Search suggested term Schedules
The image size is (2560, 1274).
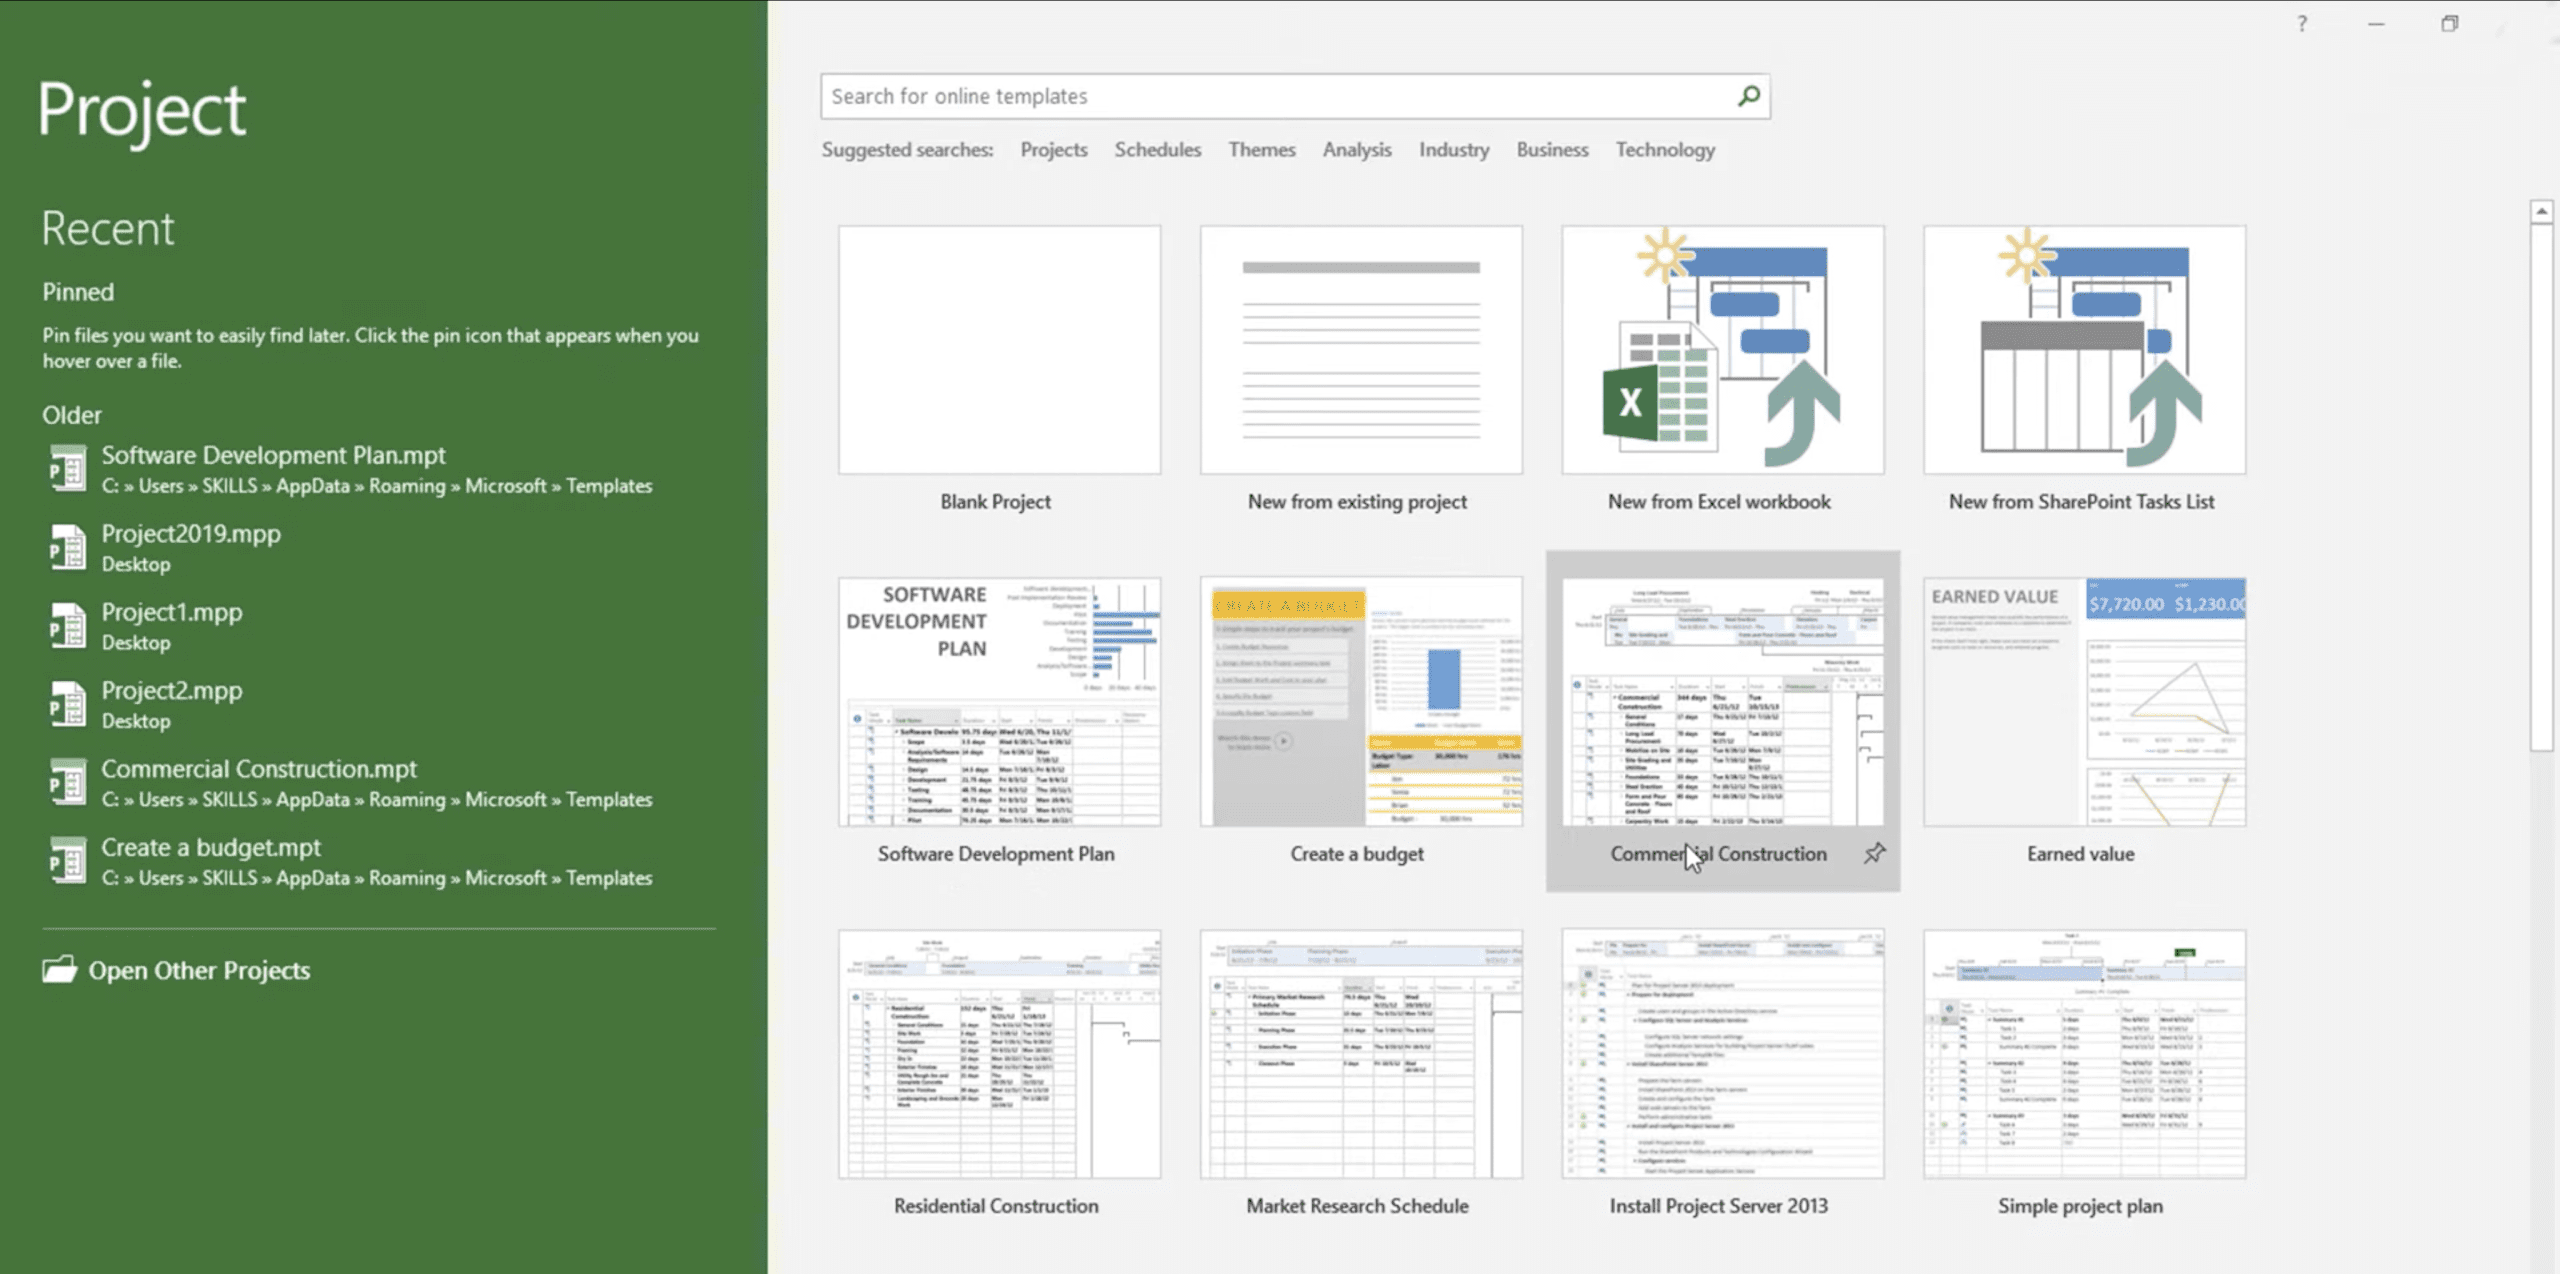pyautogui.click(x=1157, y=150)
